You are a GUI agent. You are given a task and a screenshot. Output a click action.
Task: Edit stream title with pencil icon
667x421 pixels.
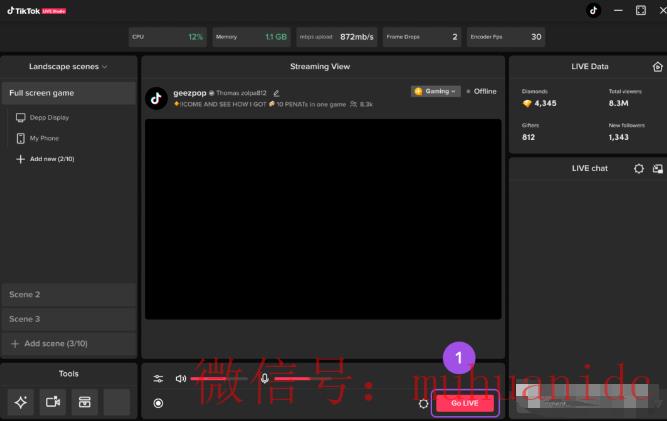click(x=276, y=93)
